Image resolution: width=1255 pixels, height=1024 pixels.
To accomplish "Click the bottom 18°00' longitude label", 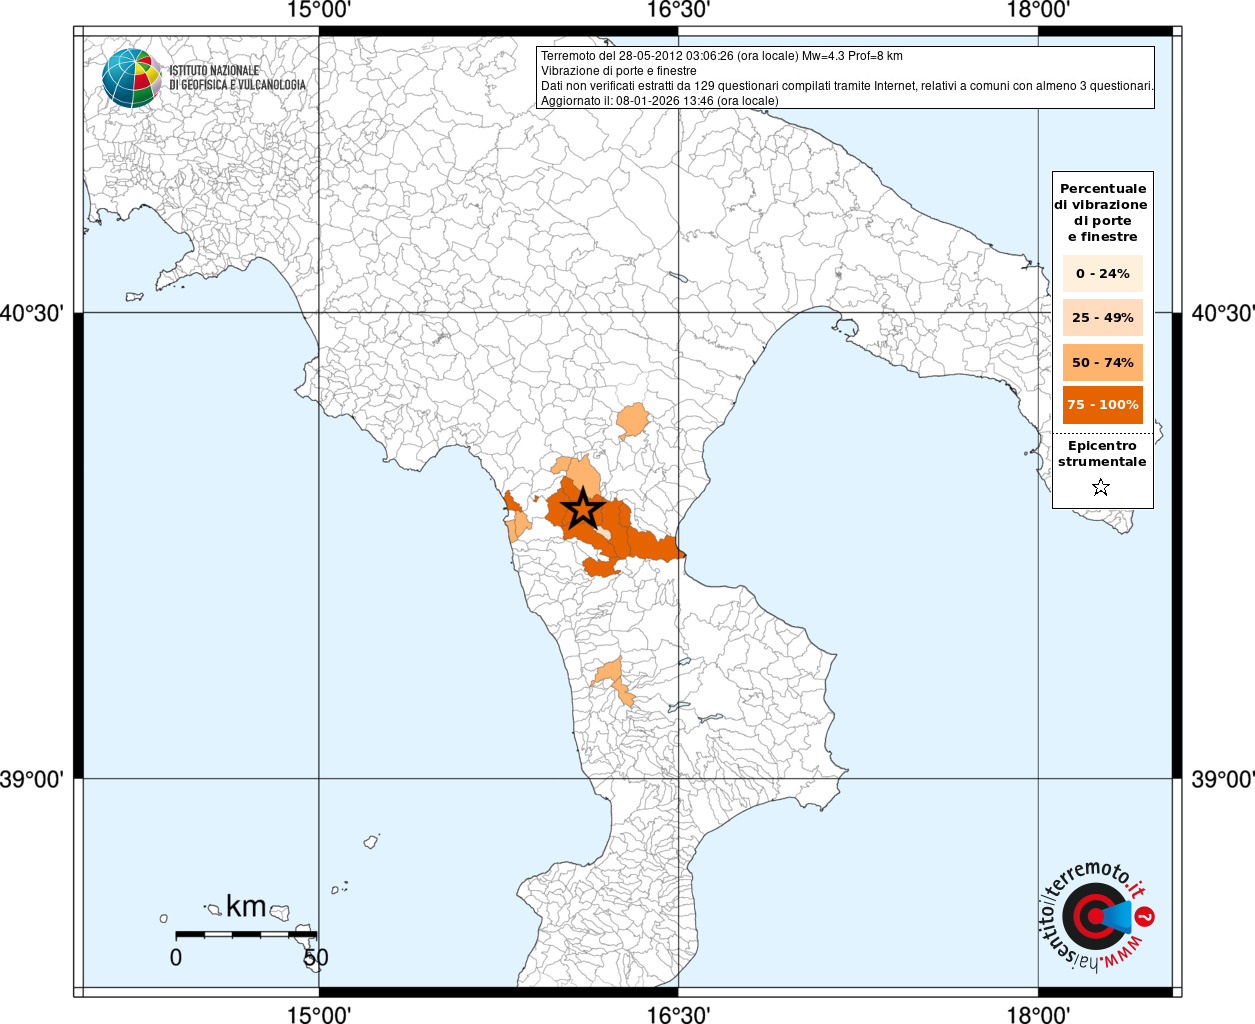I will point(1038,1014).
